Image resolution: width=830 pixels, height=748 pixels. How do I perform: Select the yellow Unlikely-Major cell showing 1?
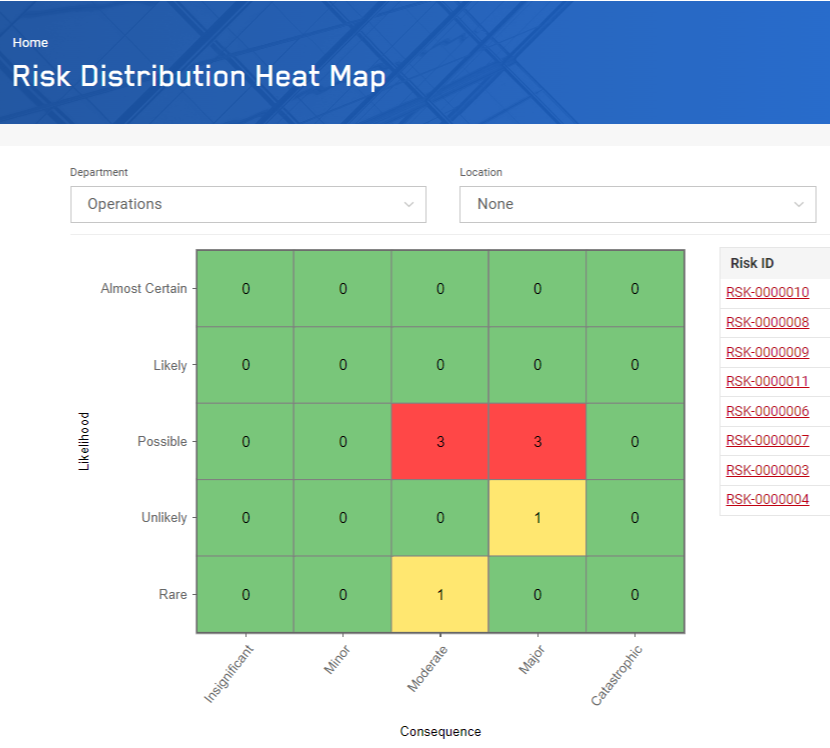pyautogui.click(x=537, y=518)
